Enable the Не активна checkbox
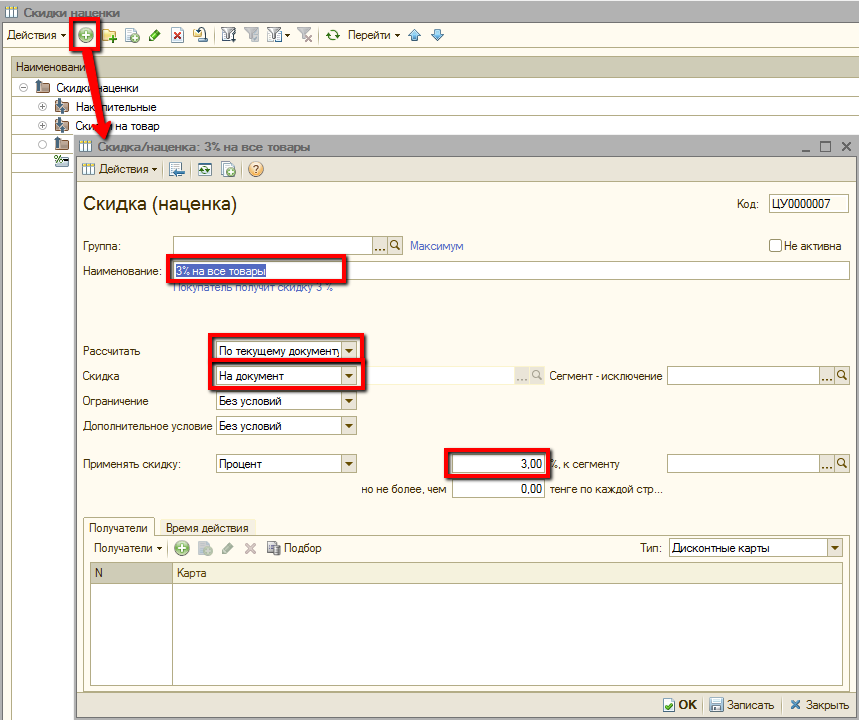The width and height of the screenshot is (859, 720). pyautogui.click(x=775, y=246)
